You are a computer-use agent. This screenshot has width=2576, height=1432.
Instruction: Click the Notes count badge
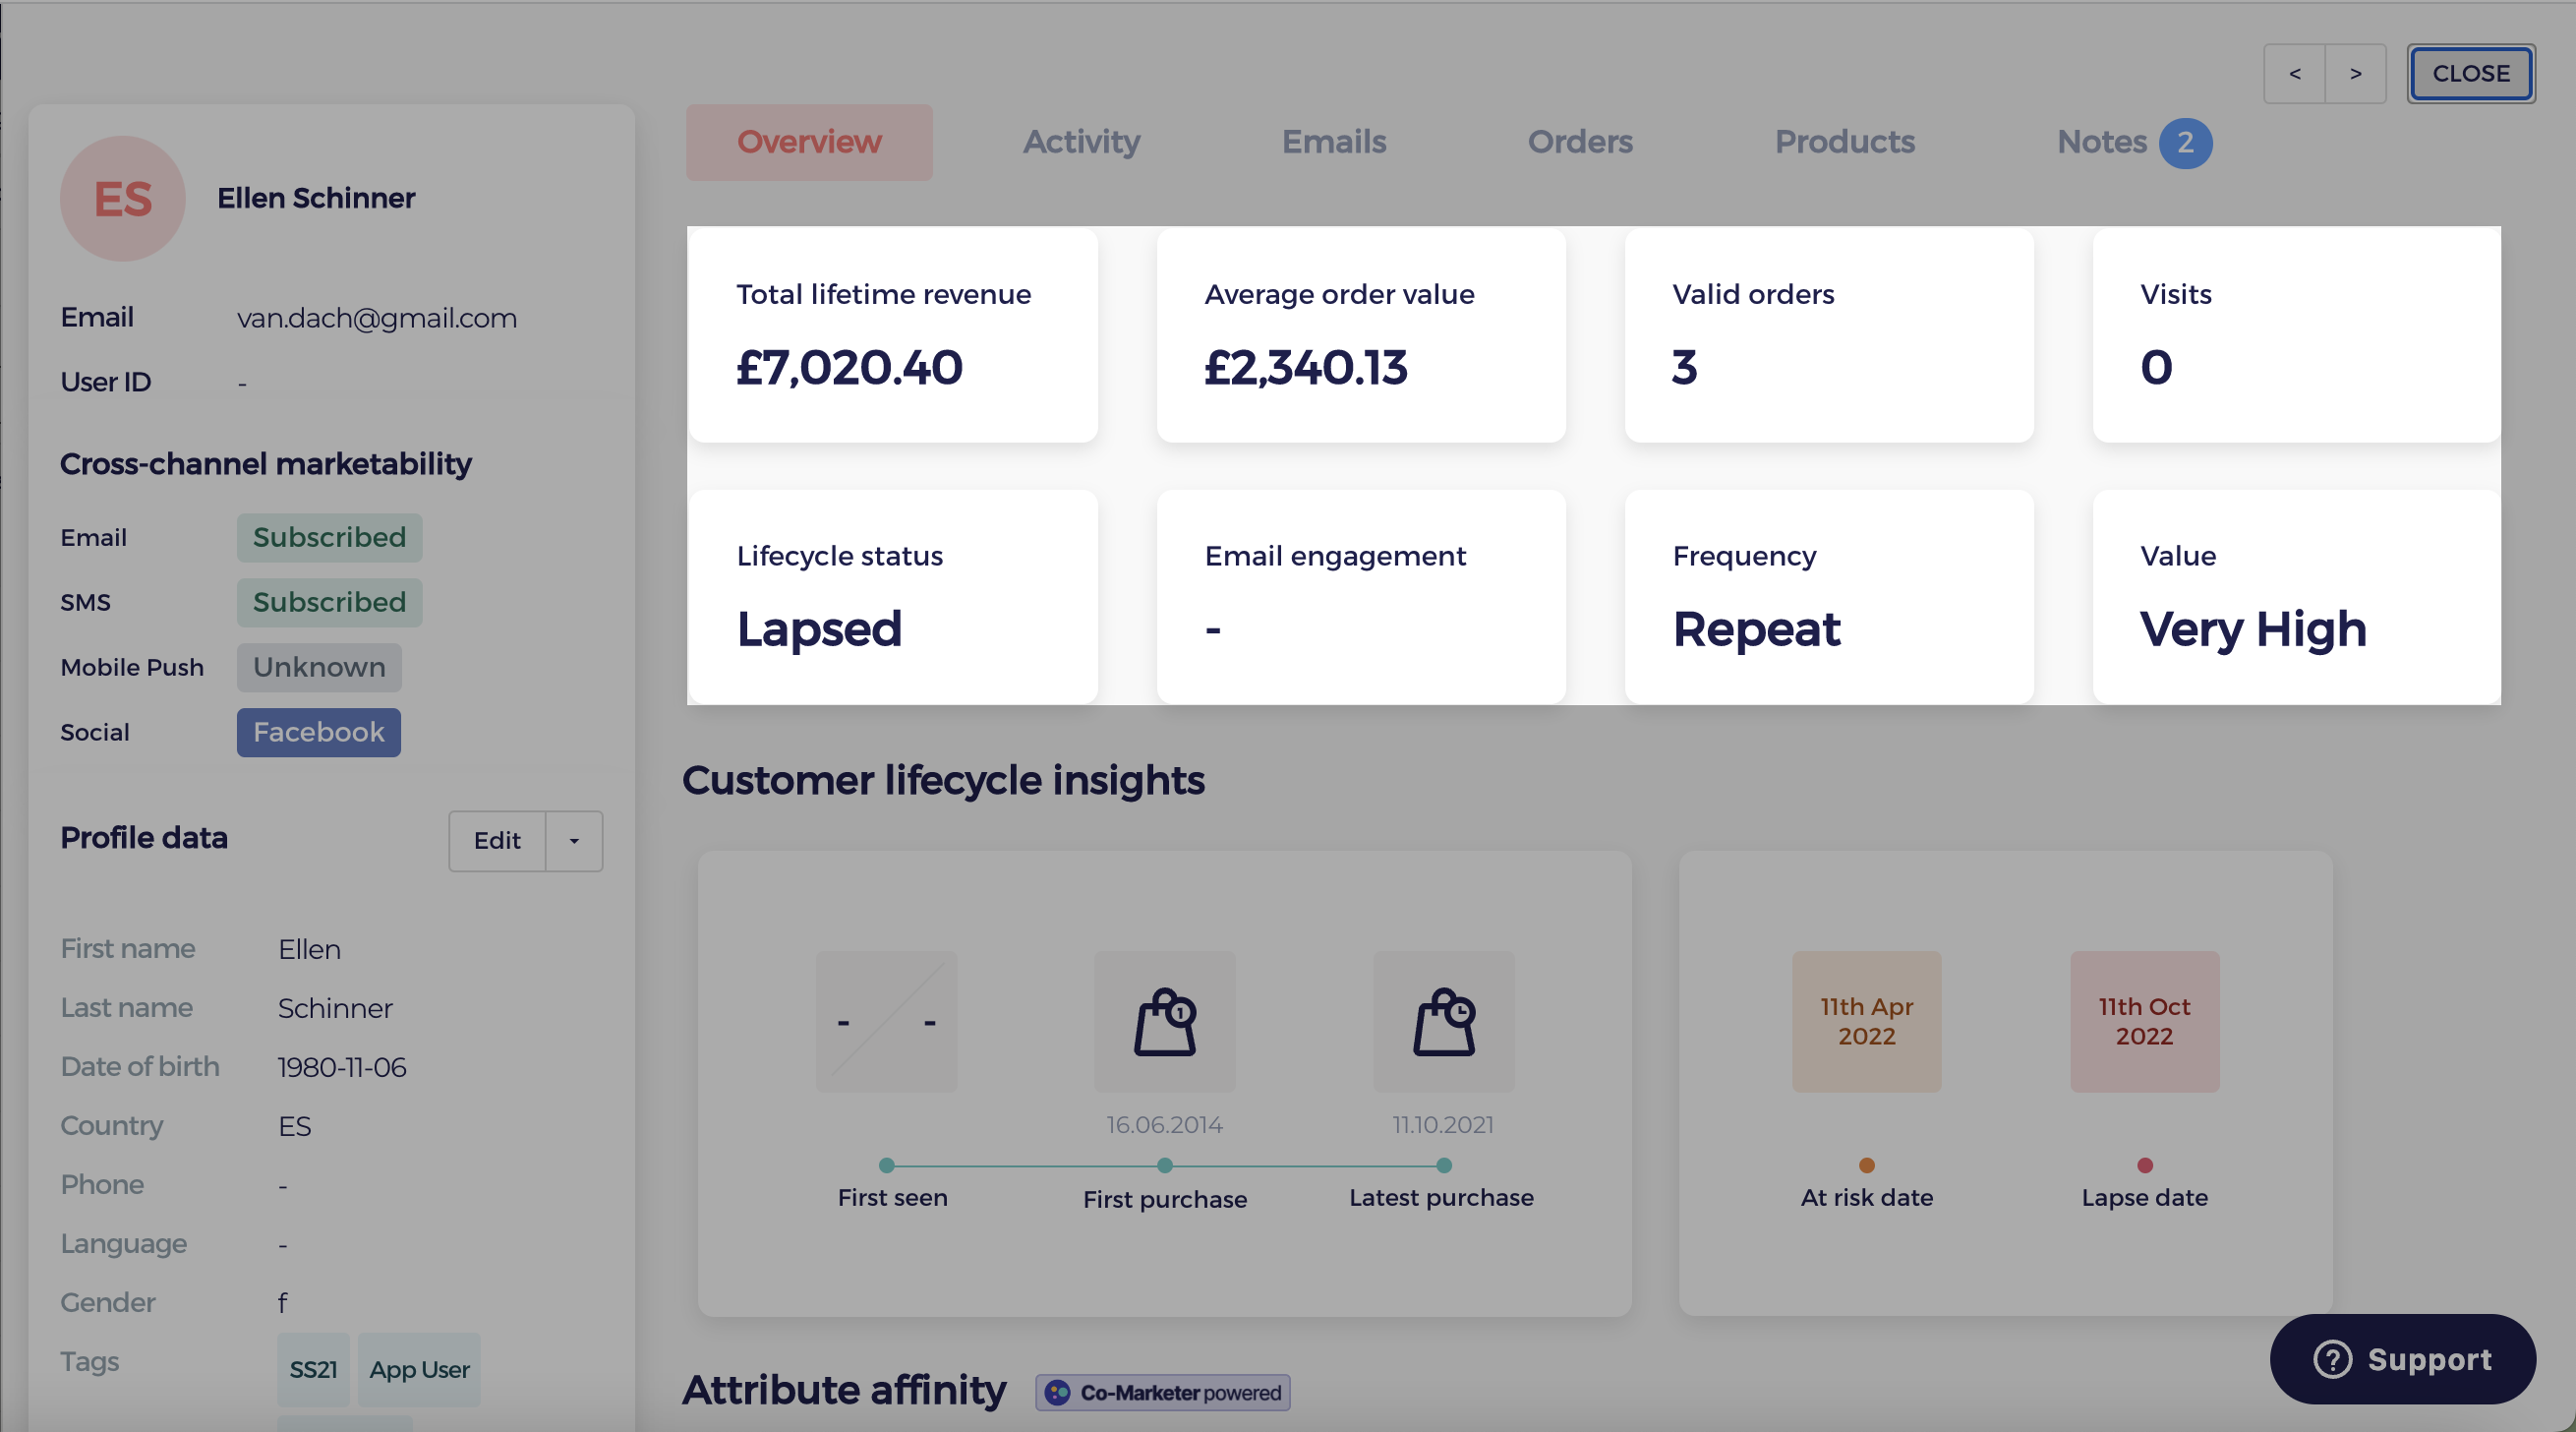2186,142
